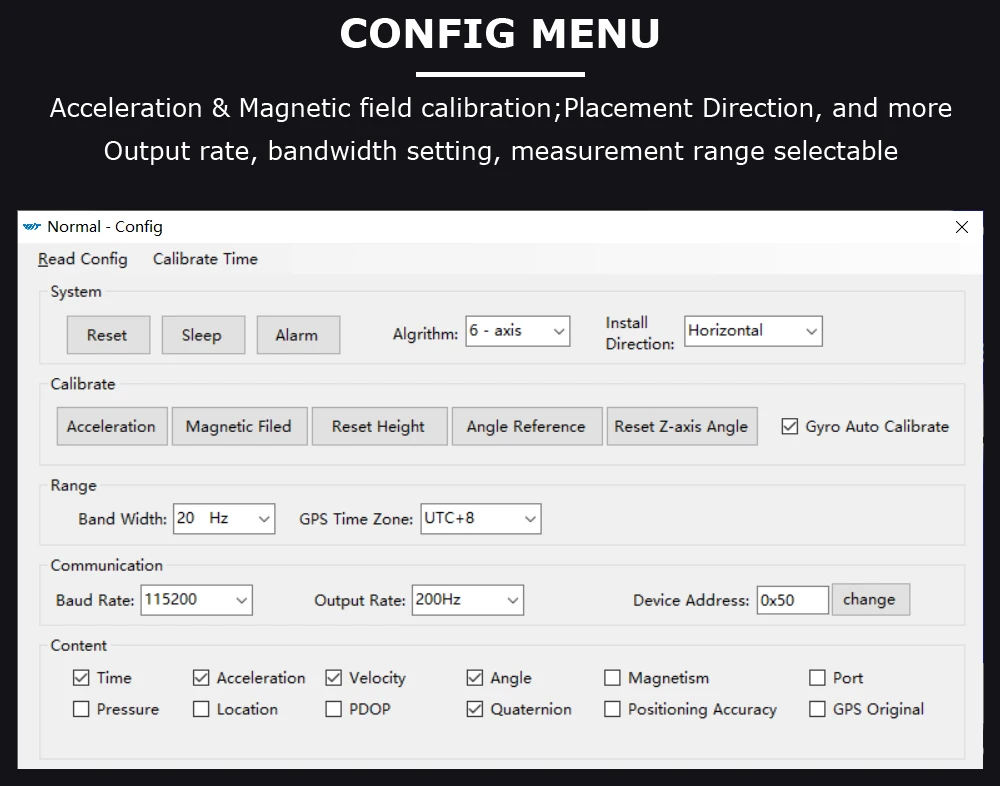The image size is (1000, 786).
Task: Open the Read Config menu
Action: click(83, 259)
